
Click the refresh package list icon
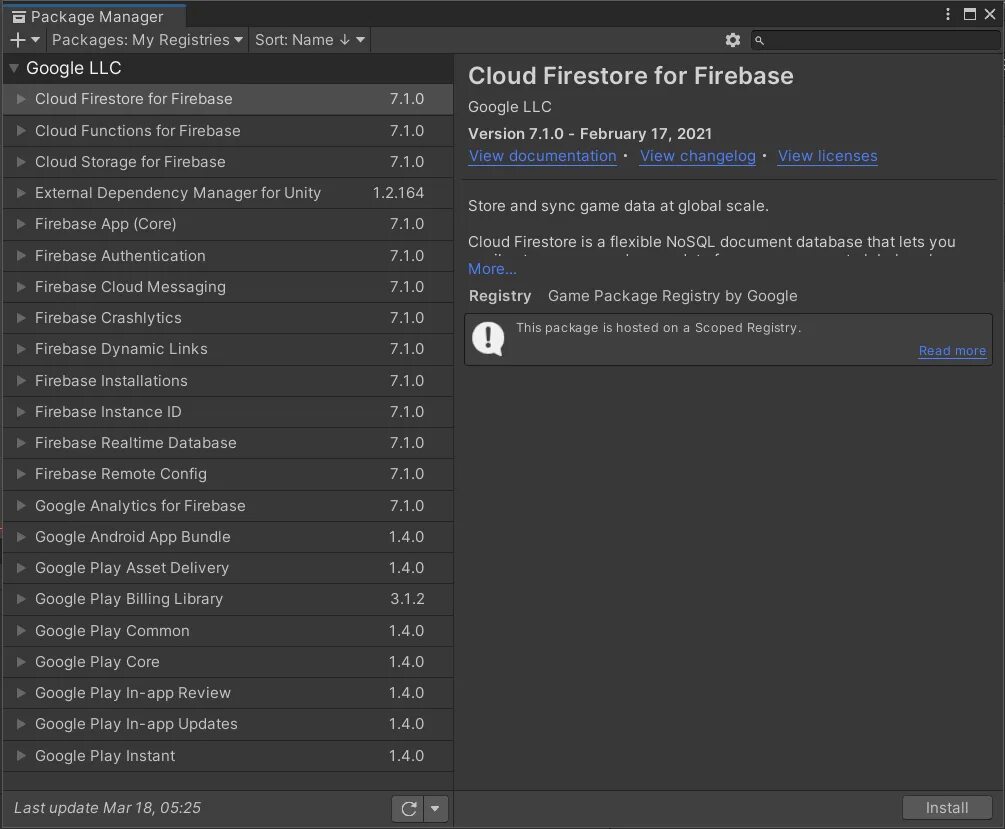(408, 808)
